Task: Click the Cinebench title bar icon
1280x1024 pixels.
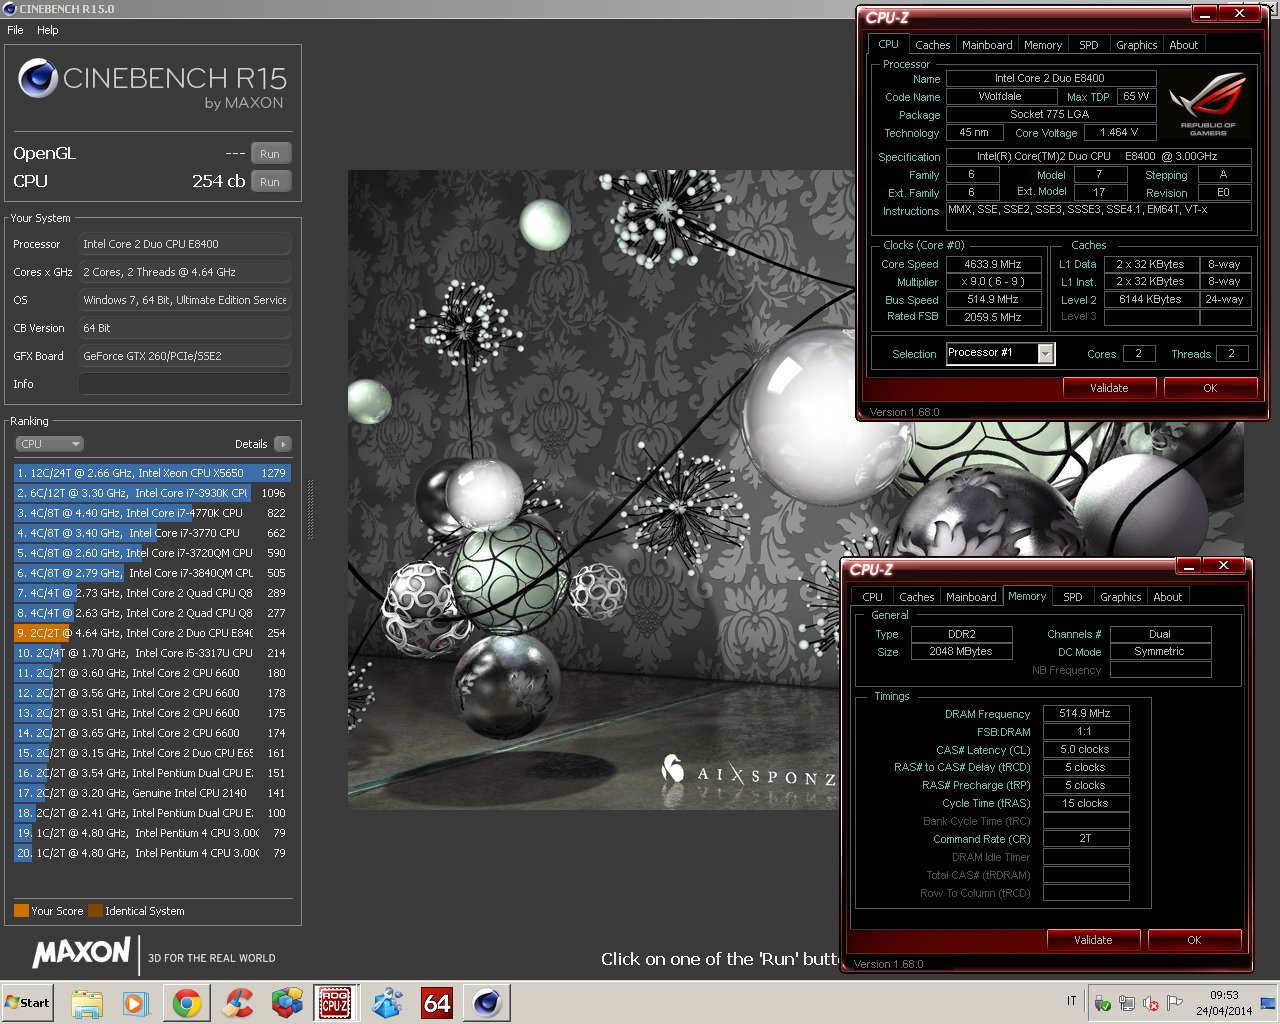Action: point(10,9)
